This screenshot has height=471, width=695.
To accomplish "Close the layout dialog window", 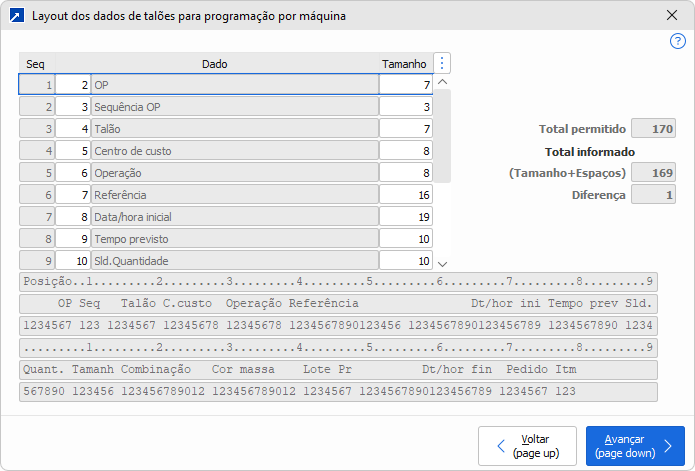I will (x=671, y=16).
